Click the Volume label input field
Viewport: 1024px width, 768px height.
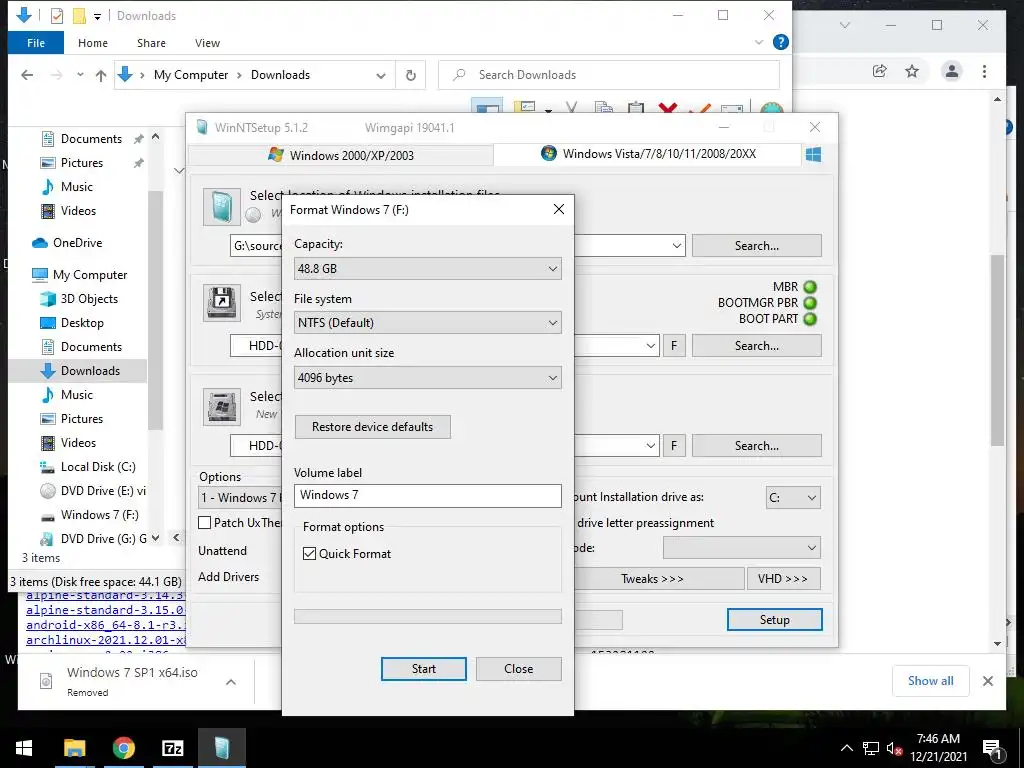click(x=428, y=496)
